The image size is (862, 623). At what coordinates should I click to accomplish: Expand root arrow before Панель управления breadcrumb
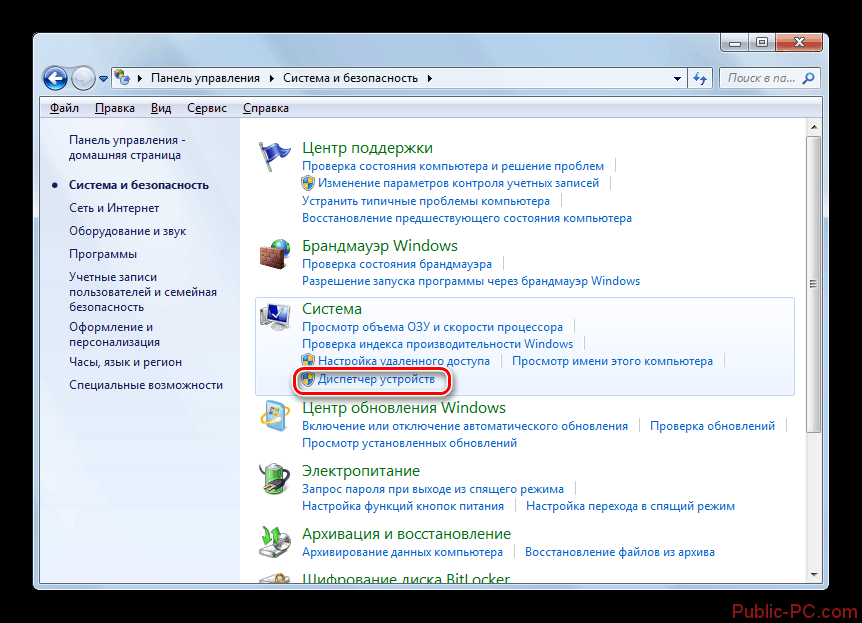tap(140, 79)
